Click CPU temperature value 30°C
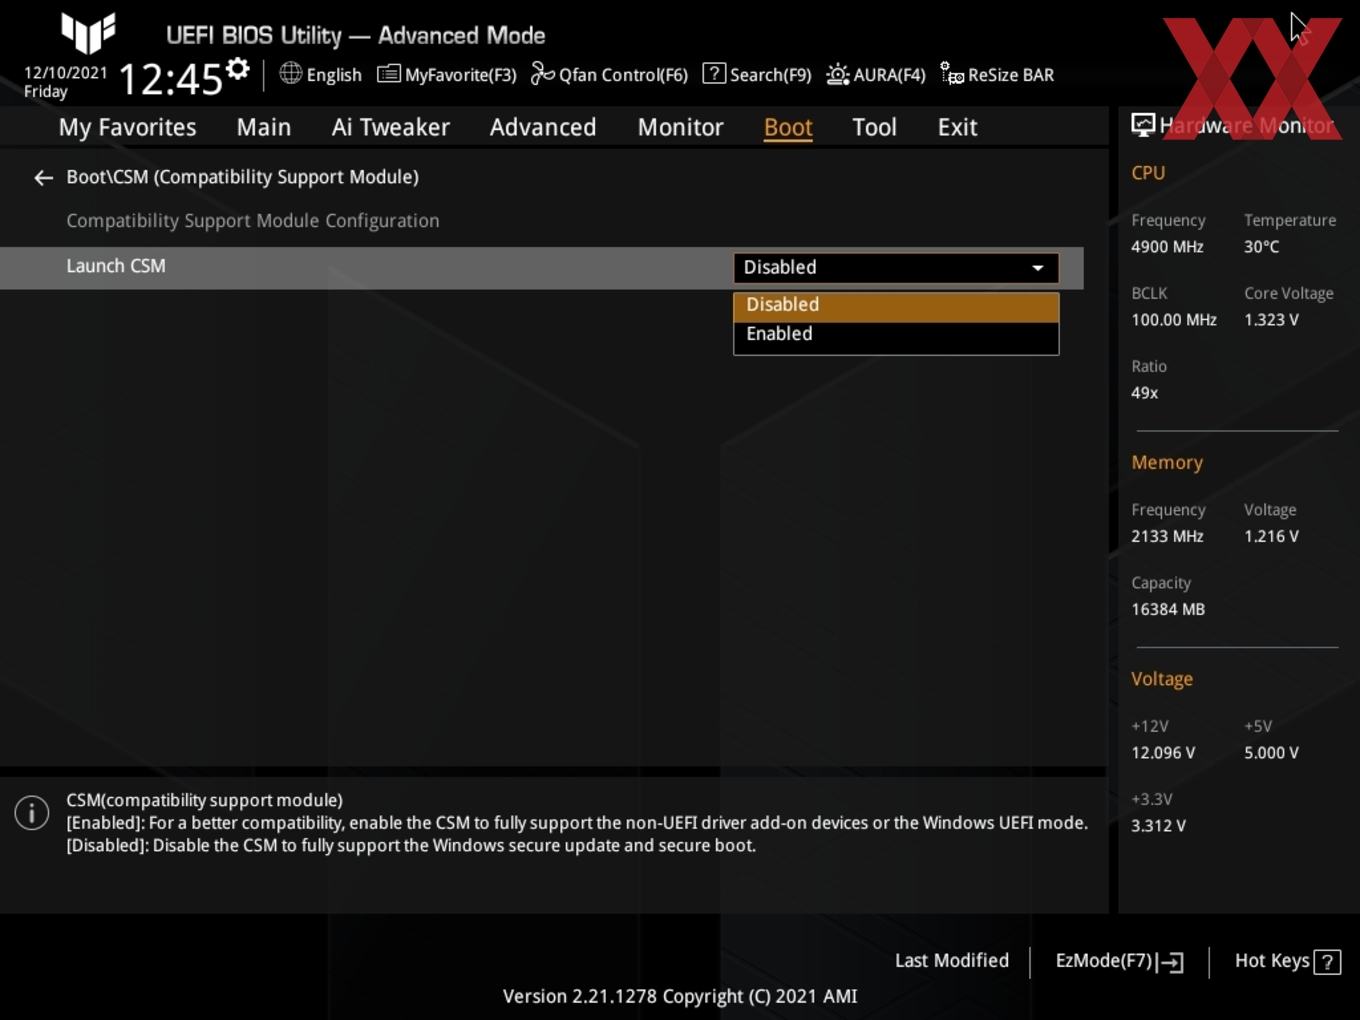This screenshot has width=1360, height=1020. tap(1261, 247)
